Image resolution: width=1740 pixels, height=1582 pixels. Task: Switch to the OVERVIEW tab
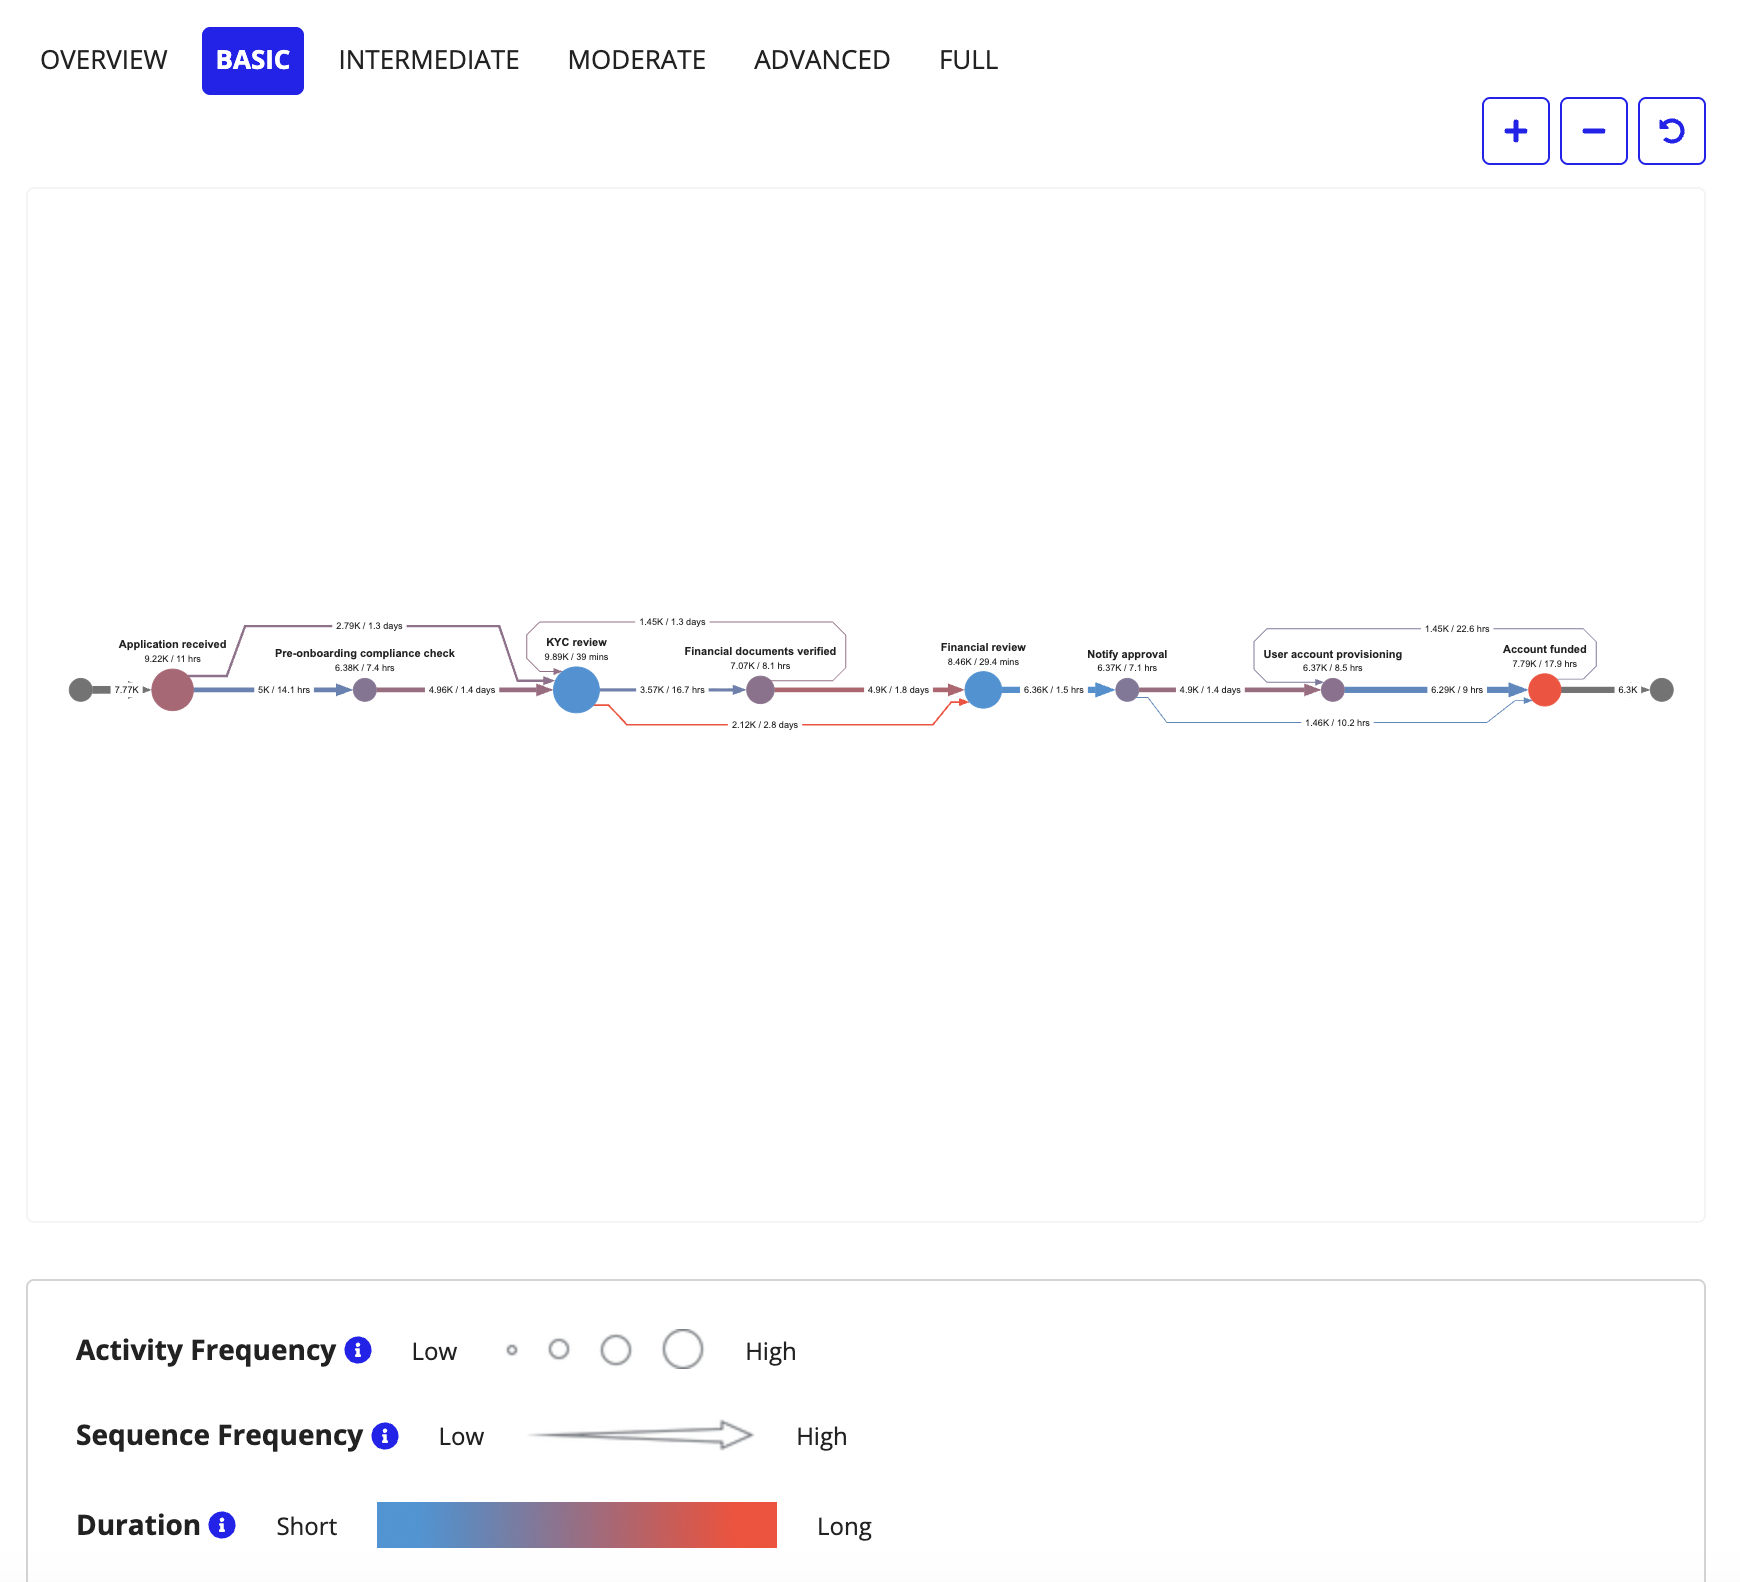click(x=104, y=61)
